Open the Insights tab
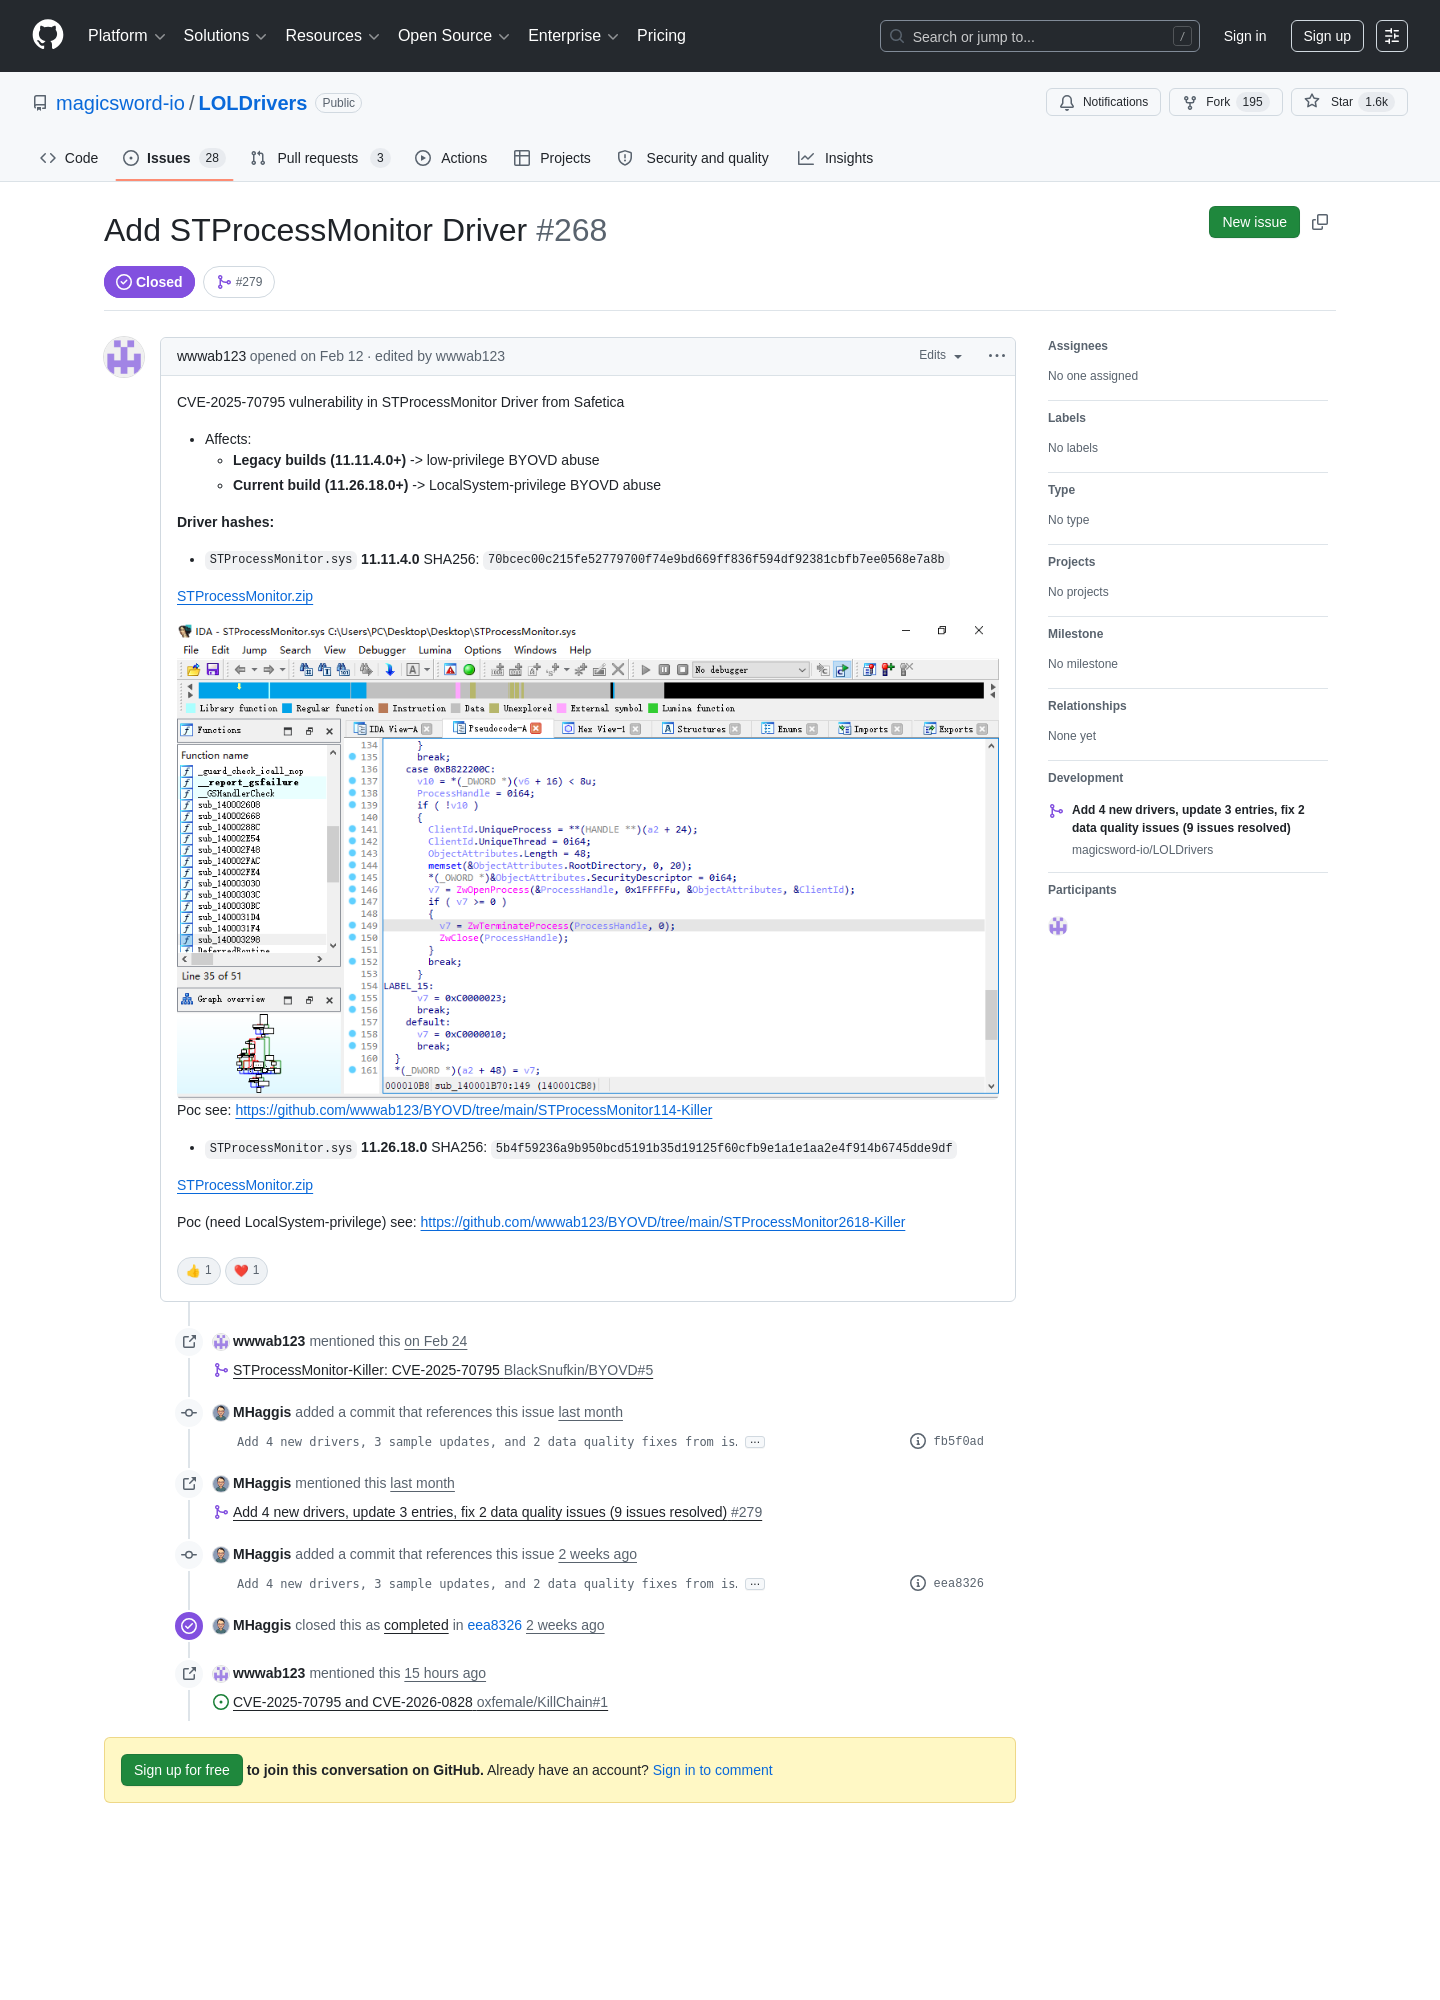Viewport: 1440px width, 2000px height. pos(835,158)
